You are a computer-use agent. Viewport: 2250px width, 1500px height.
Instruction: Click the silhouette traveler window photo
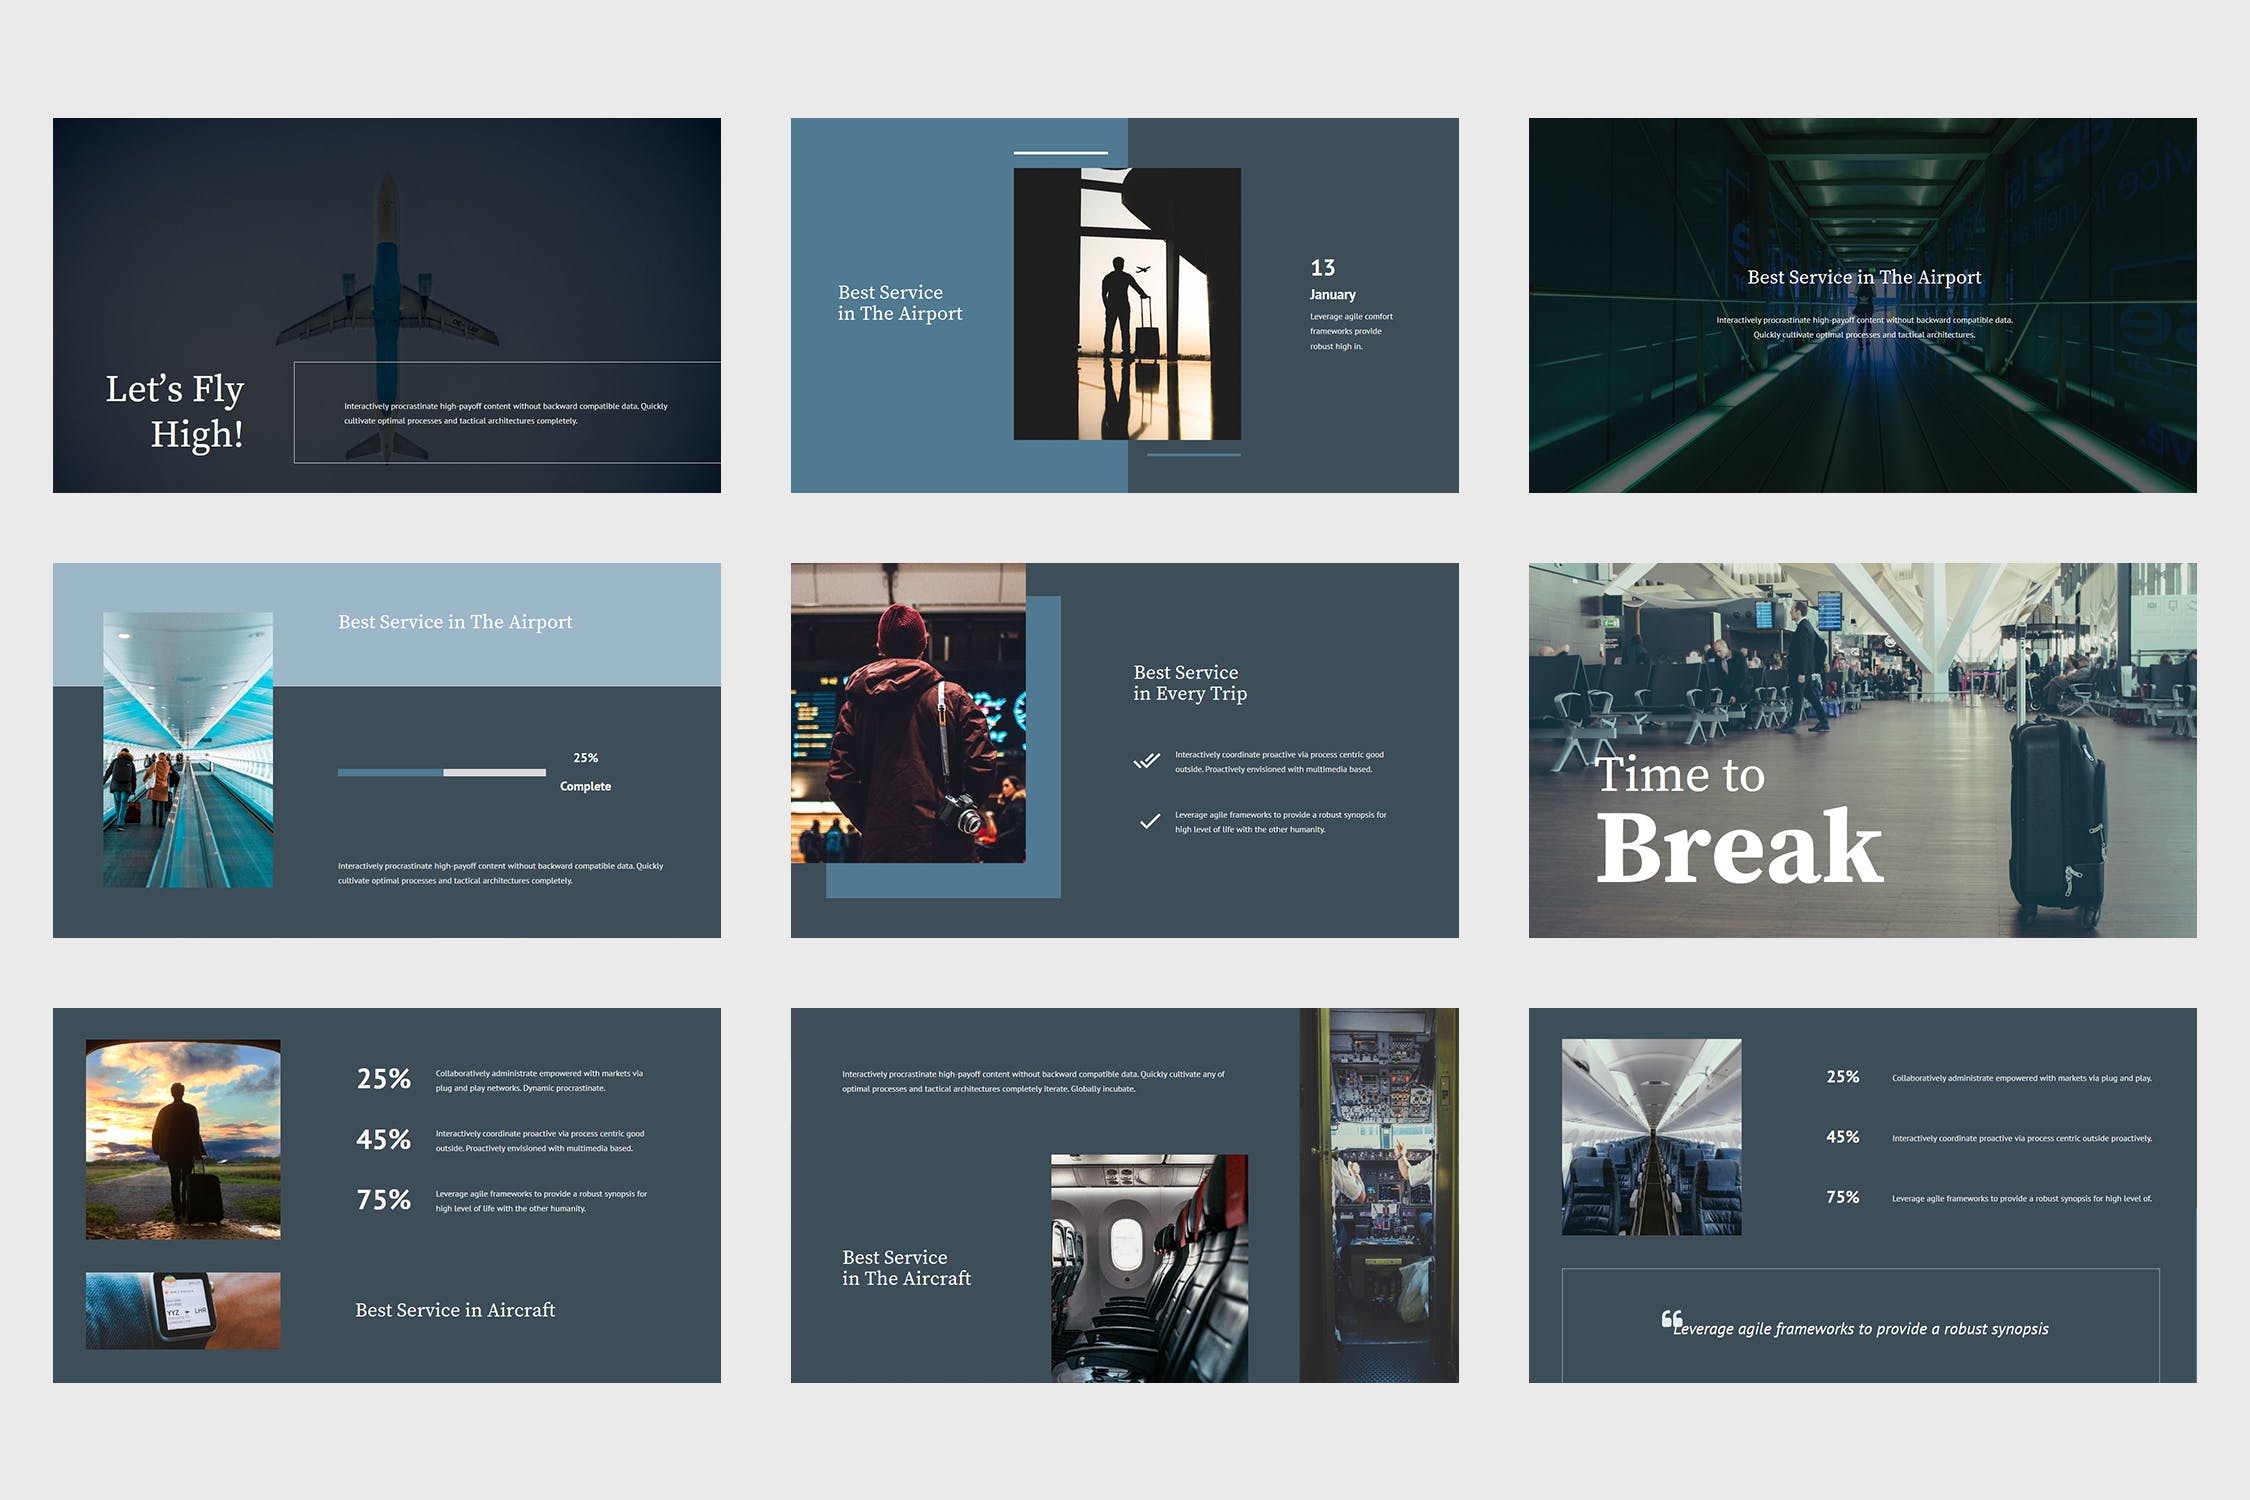tap(1127, 304)
